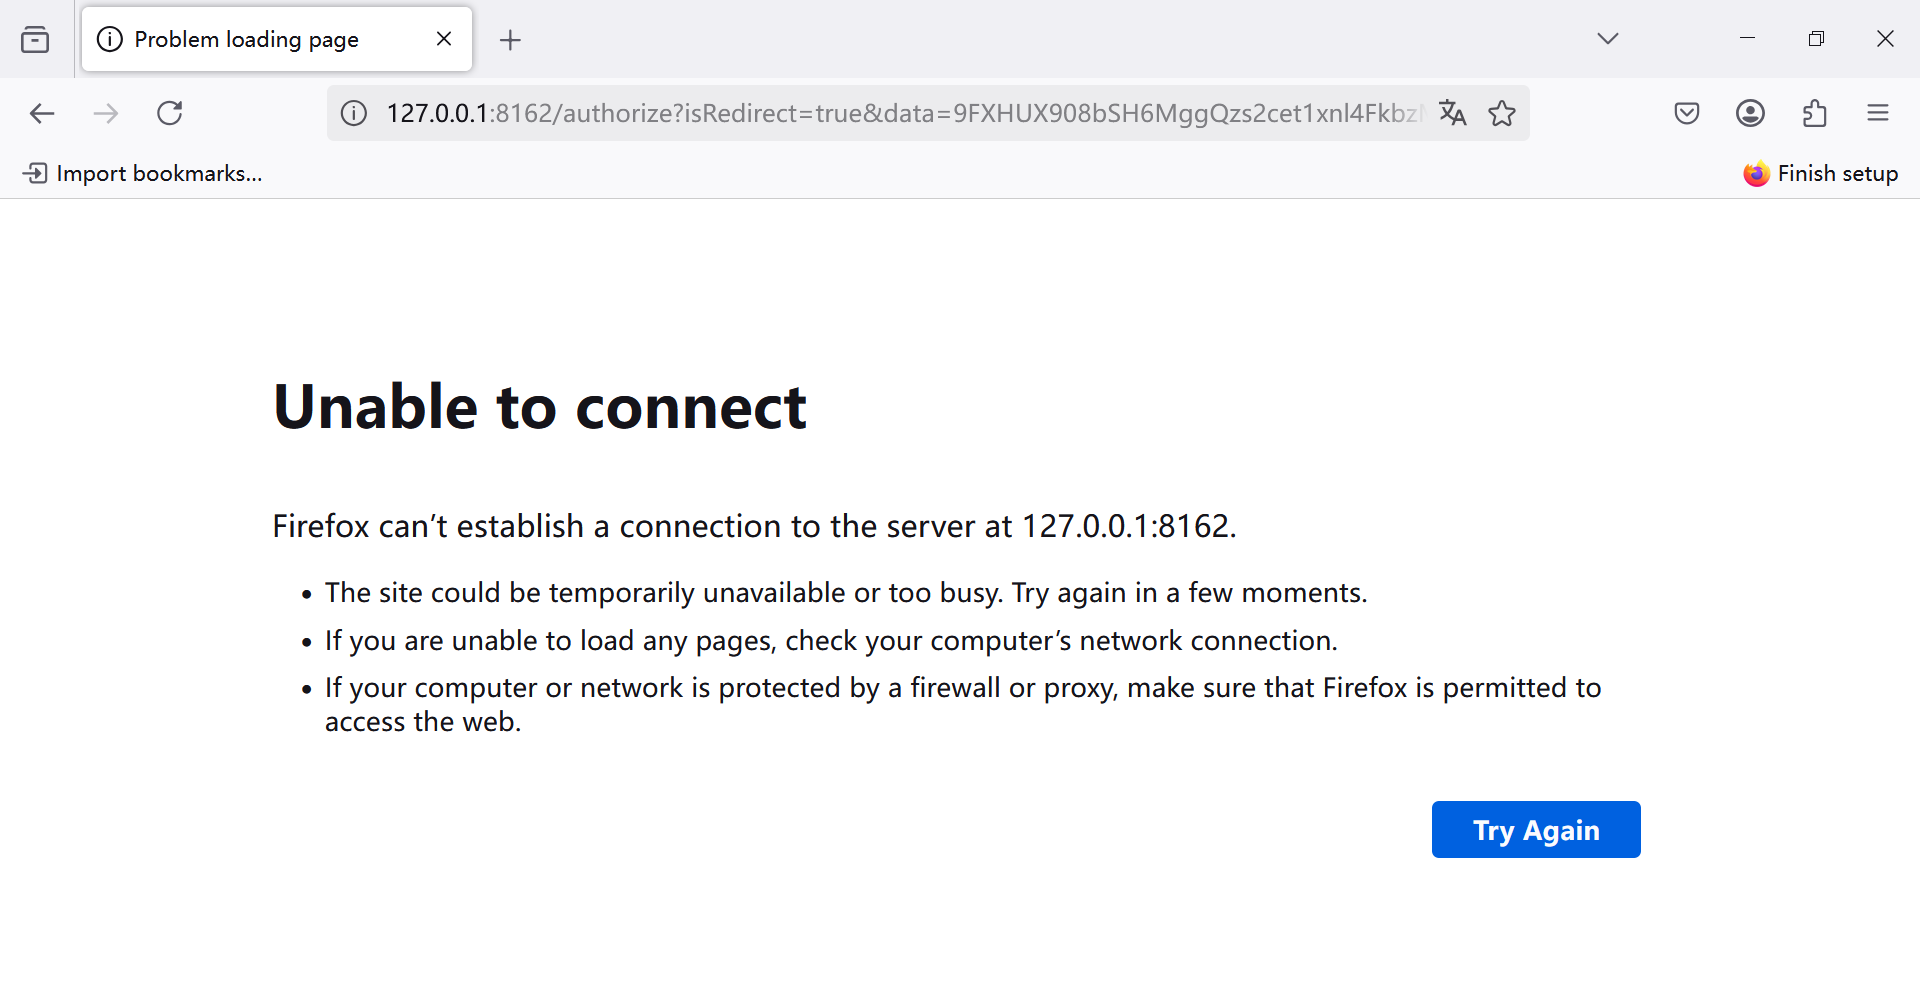Select the Problem loading page tab
This screenshot has width=1920, height=996.
point(246,39)
